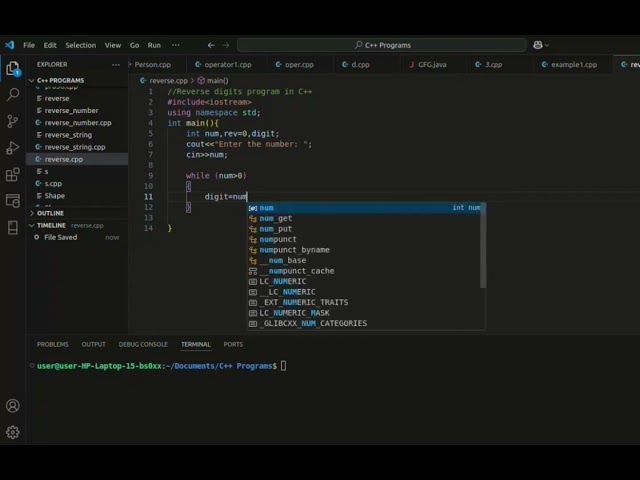The image size is (640, 480).
Task: Choose the num variable suggestion
Action: click(364, 208)
